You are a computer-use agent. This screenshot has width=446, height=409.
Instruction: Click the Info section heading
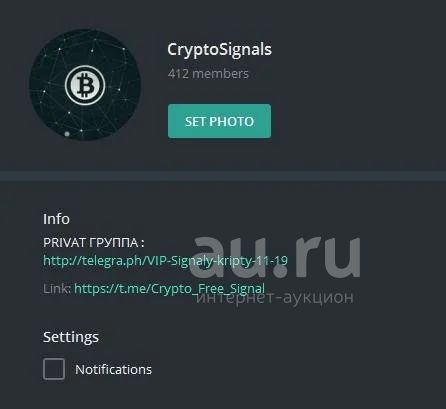(56, 219)
